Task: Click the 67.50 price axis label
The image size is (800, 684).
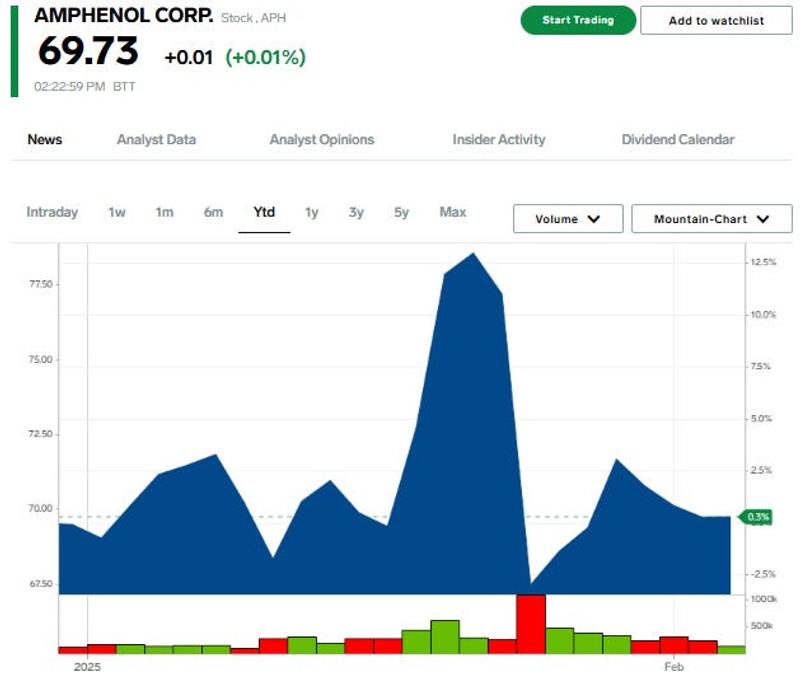Action: 41,584
